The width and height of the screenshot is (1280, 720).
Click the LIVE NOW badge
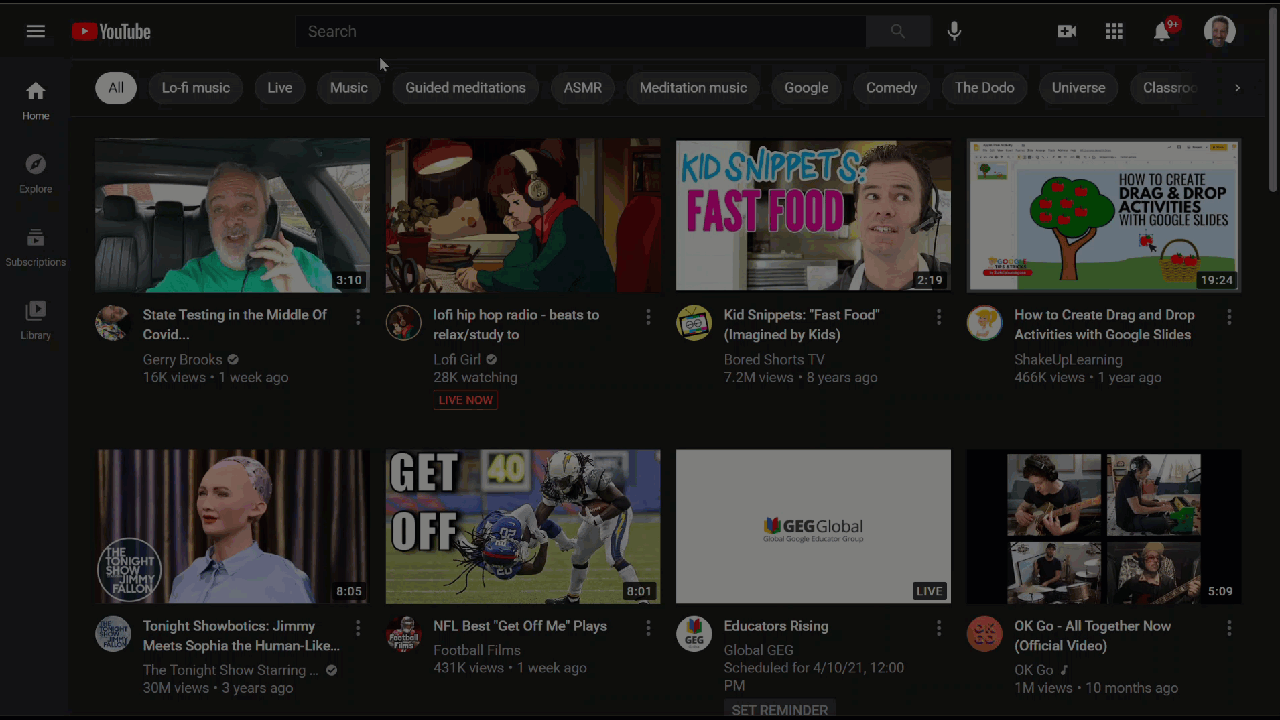click(466, 400)
